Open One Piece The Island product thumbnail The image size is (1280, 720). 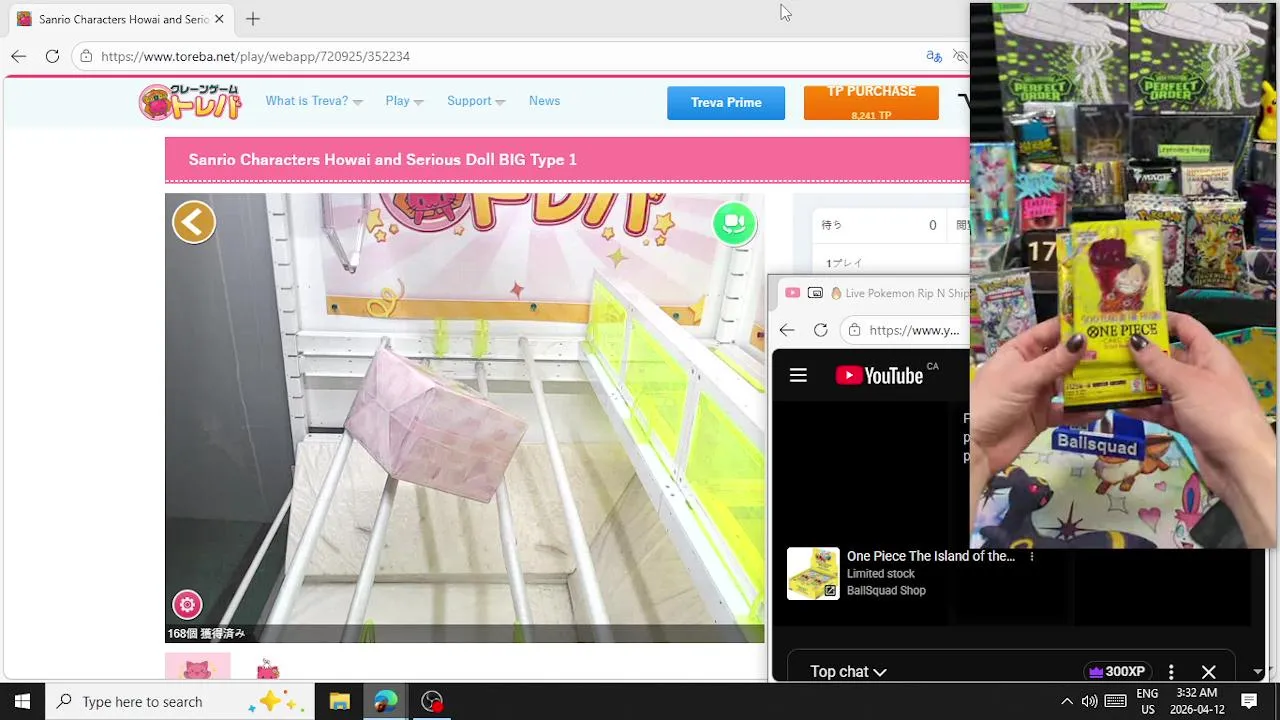[x=813, y=573]
